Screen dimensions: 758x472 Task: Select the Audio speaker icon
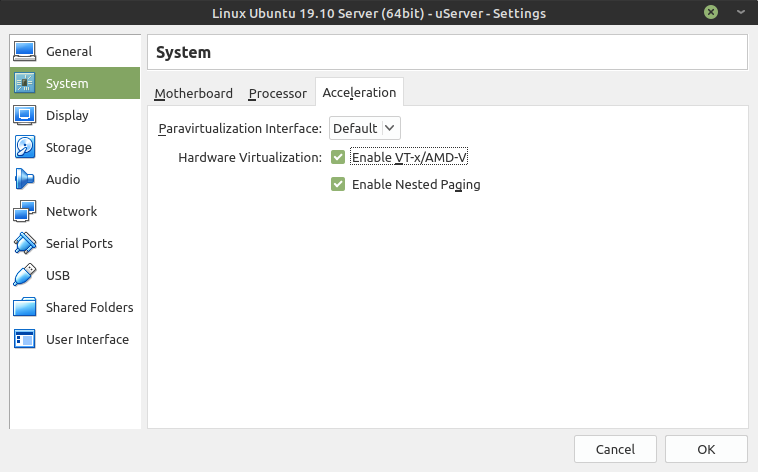24,179
